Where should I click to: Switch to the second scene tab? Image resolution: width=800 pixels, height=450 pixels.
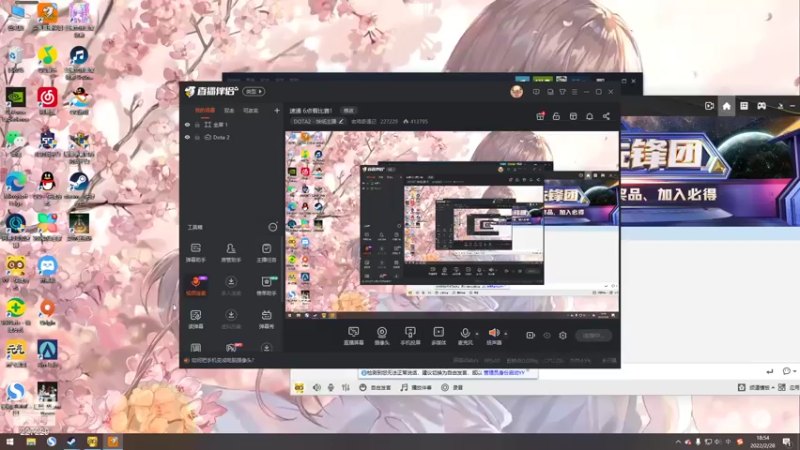pos(229,110)
